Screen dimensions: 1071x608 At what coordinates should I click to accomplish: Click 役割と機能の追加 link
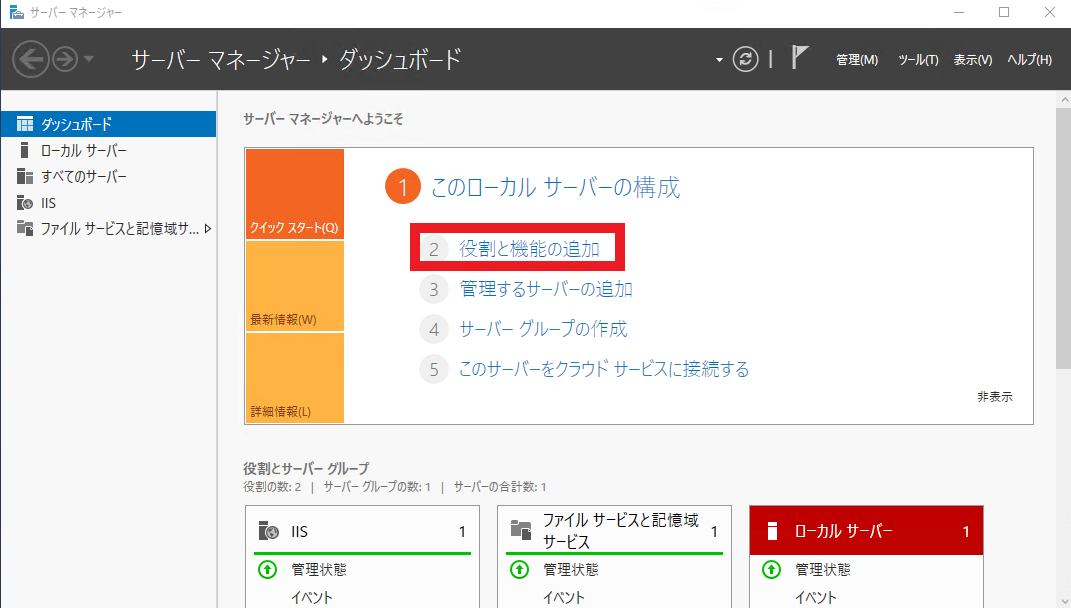[529, 249]
